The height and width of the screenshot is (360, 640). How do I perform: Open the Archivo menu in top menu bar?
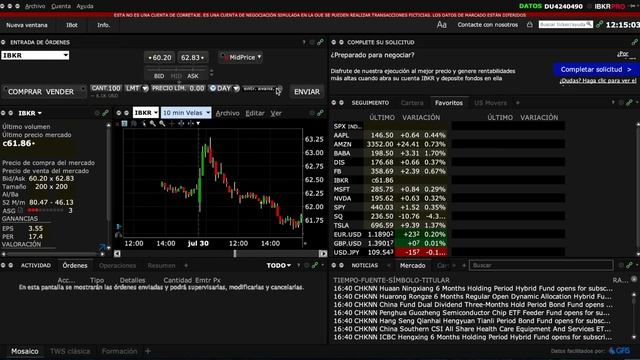(35, 6)
